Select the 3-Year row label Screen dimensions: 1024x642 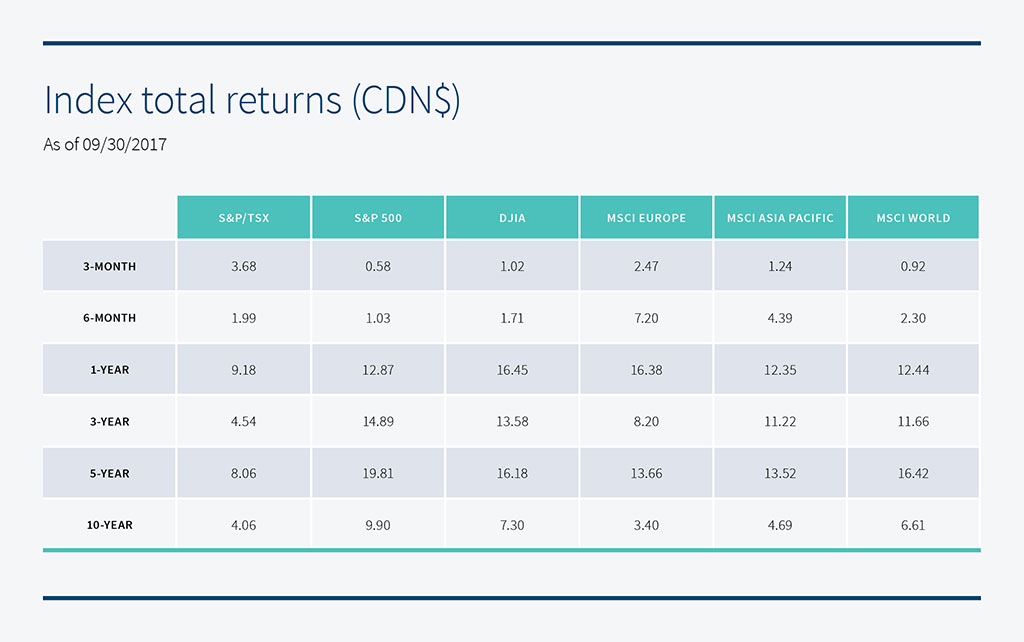pyautogui.click(x=109, y=422)
